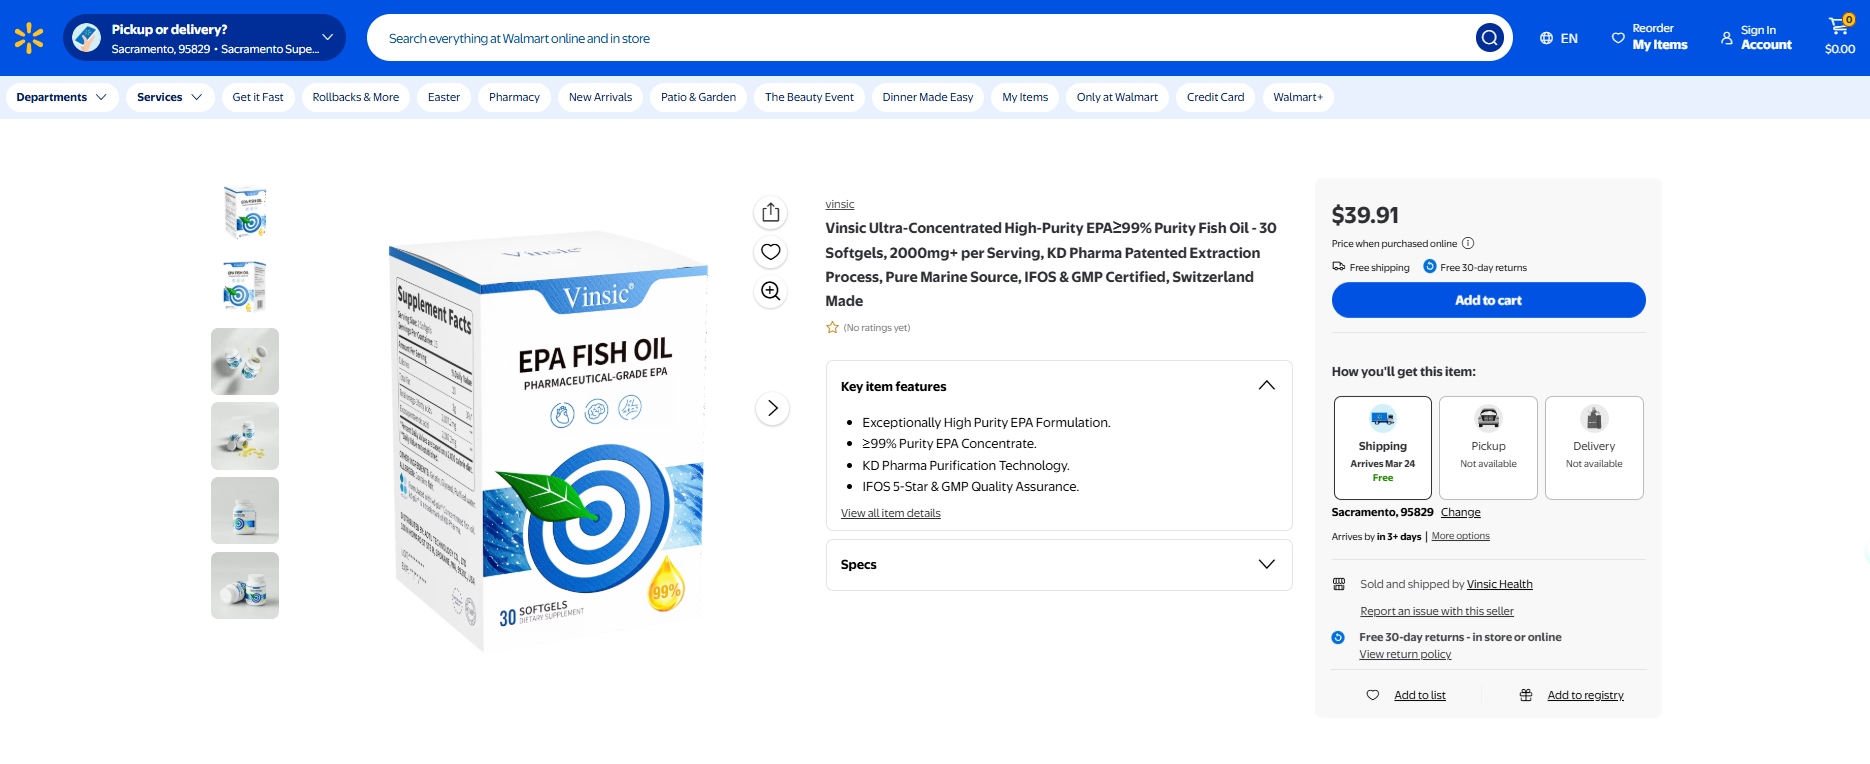This screenshot has width=1870, height=764.
Task: Click the zoom-in image icon
Action: (770, 291)
